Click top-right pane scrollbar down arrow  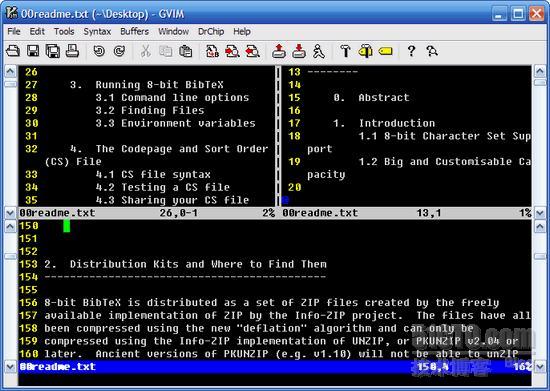pyautogui.click(x=540, y=213)
